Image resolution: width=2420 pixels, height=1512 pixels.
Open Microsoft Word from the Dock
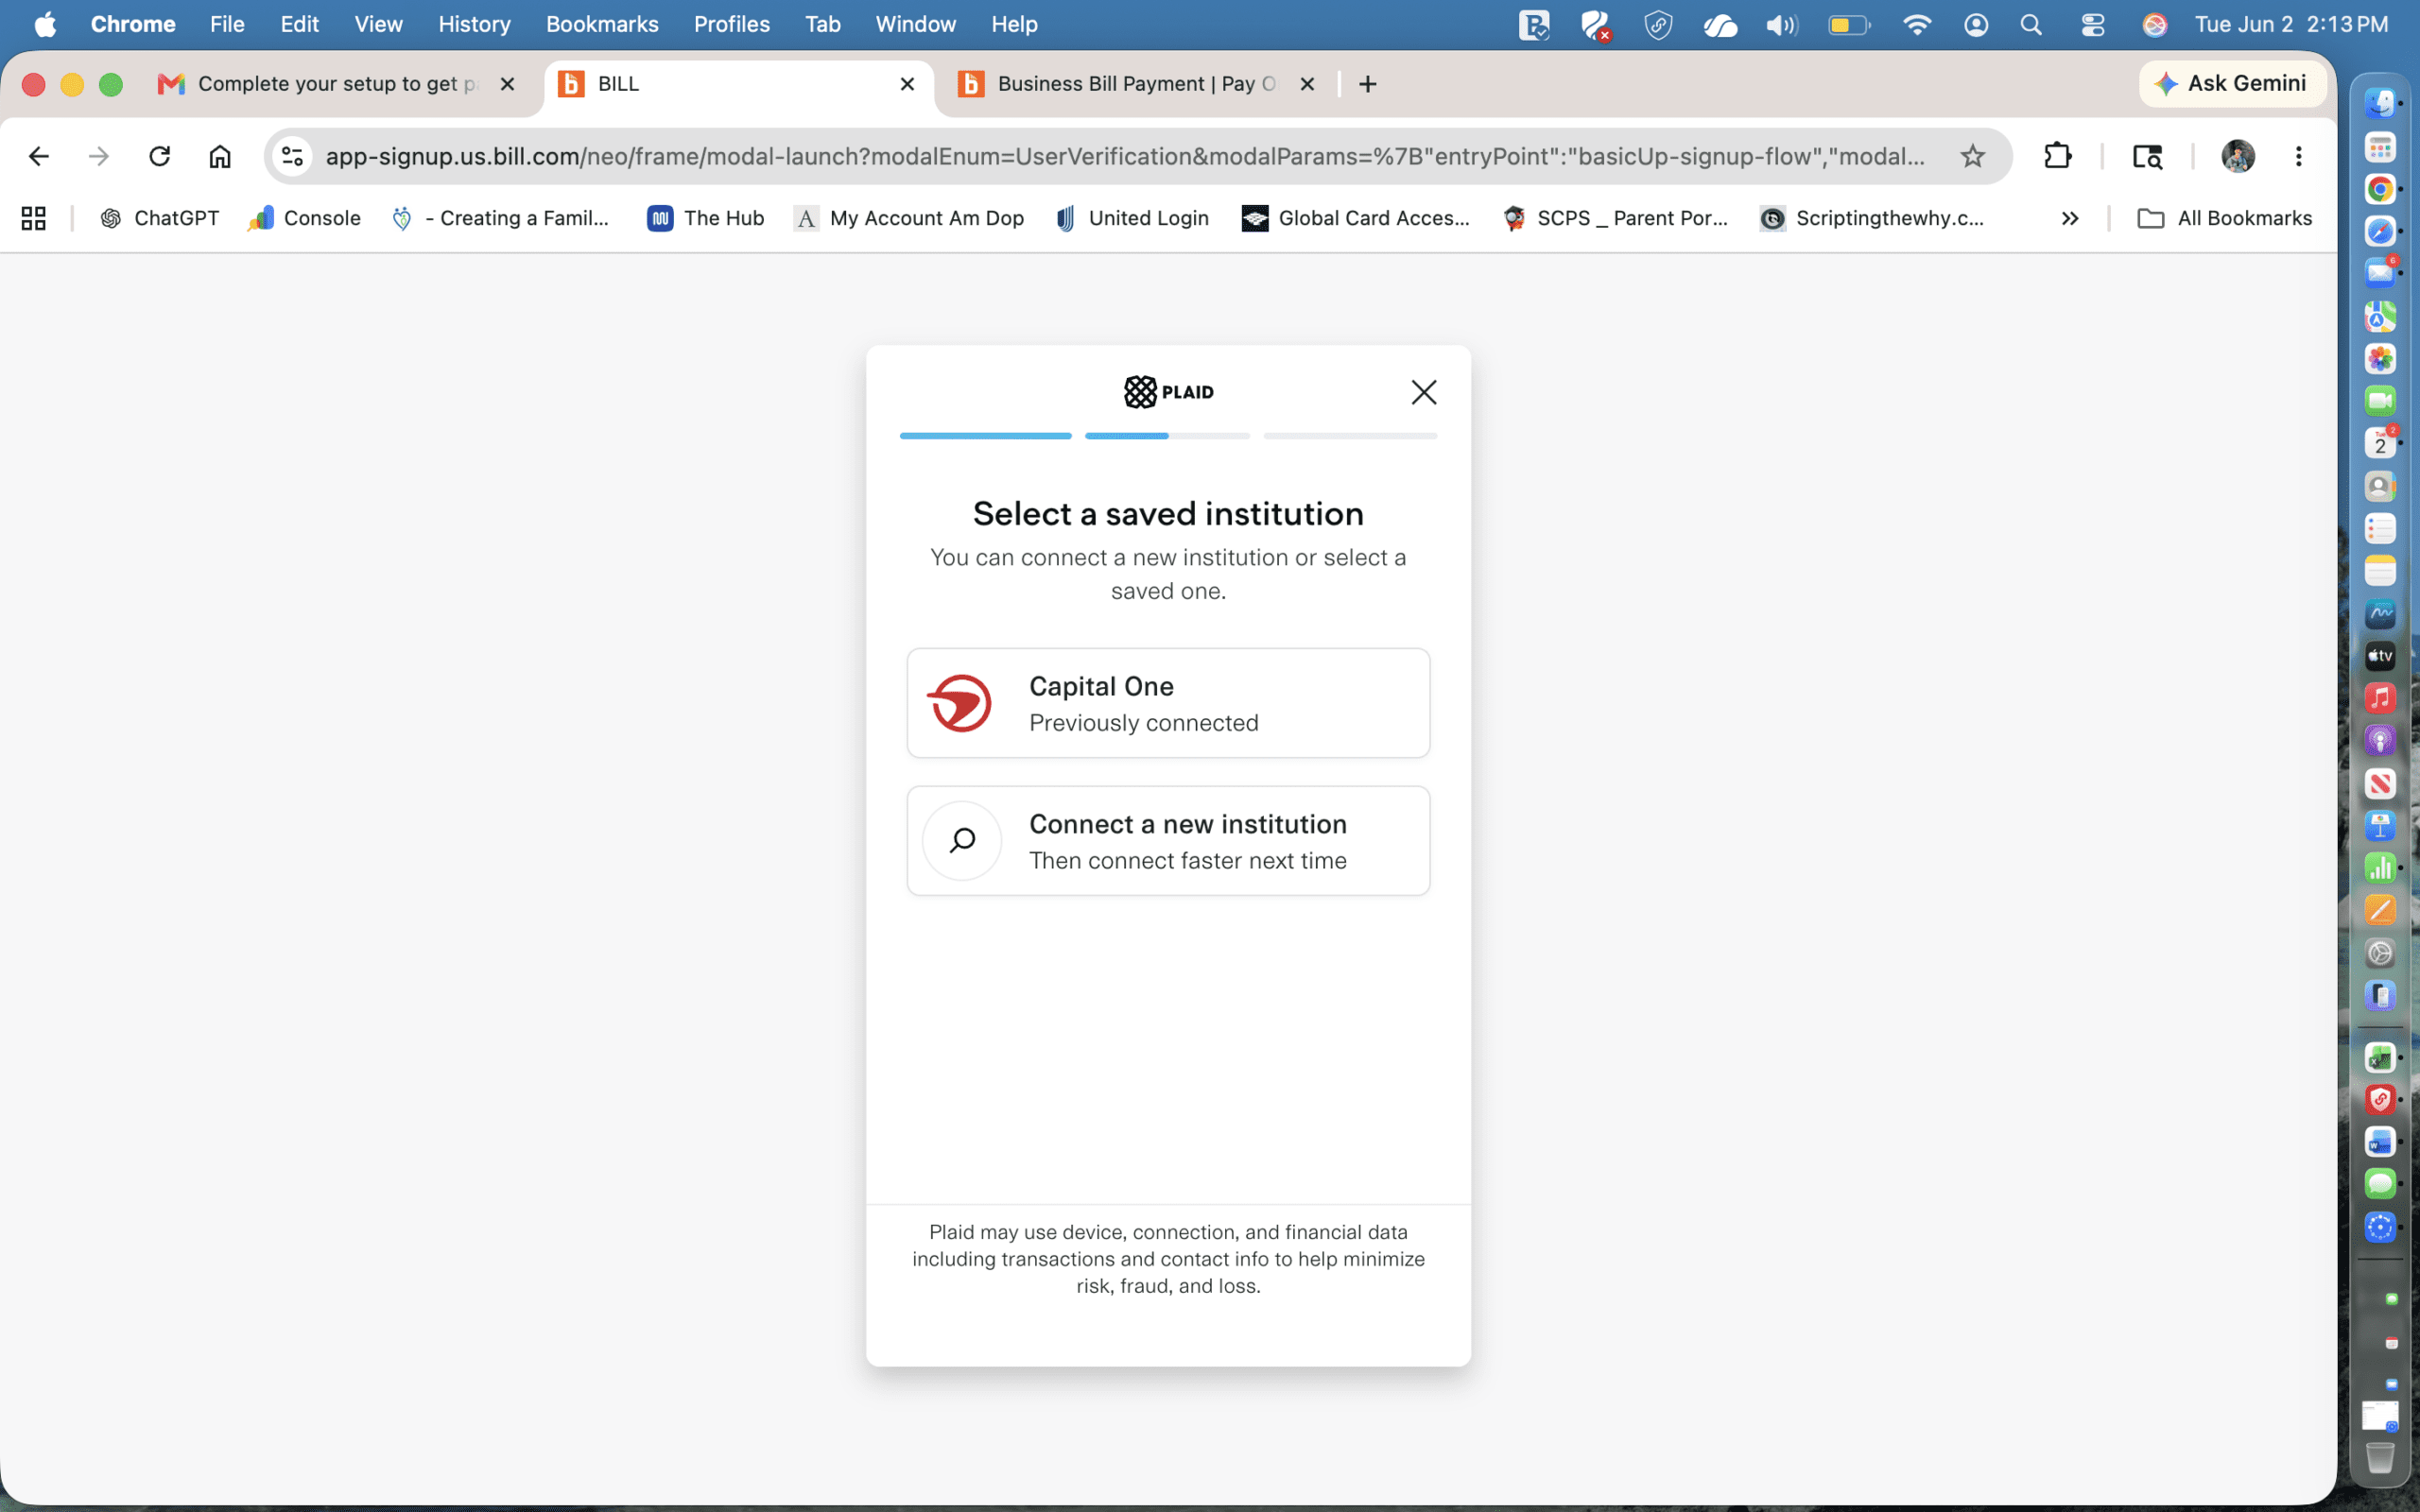2380,1142
